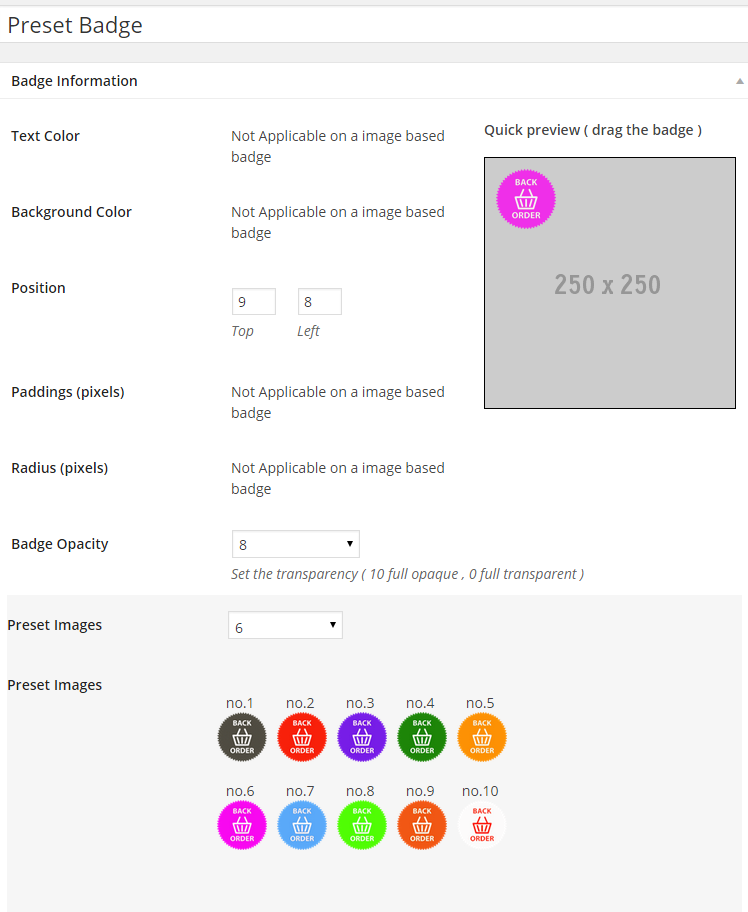This screenshot has height=912, width=748.
Task: Click the Badge Opacity label
Action: [x=60, y=544]
